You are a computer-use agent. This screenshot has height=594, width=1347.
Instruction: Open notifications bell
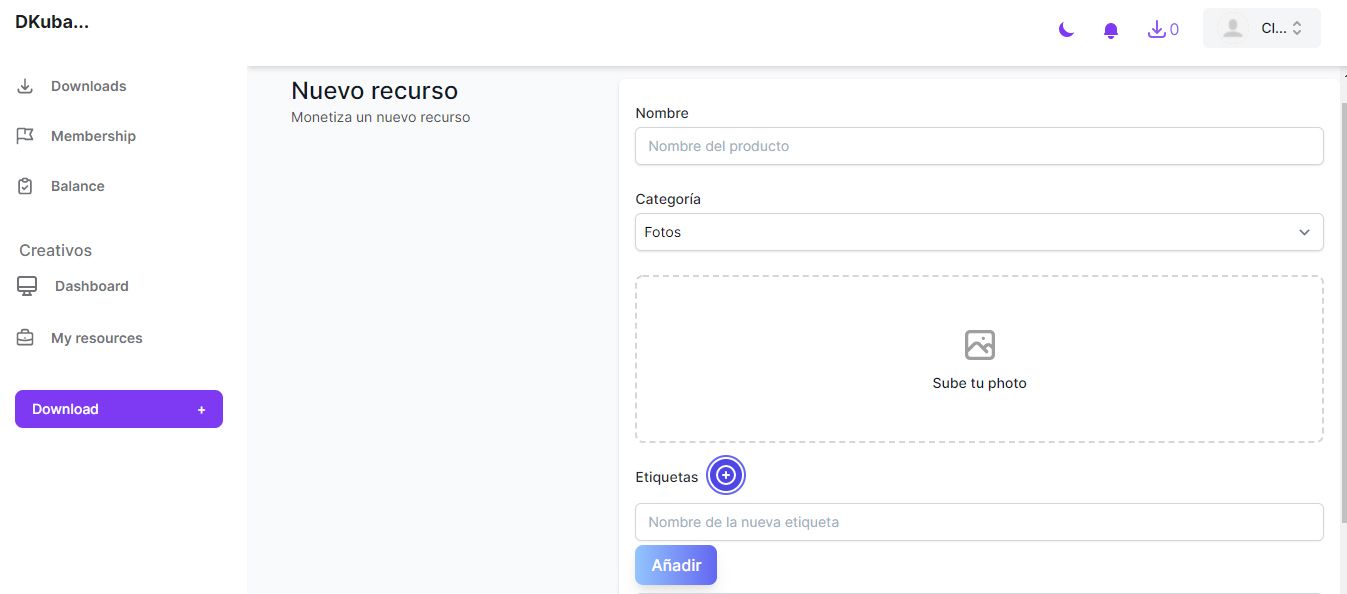coord(1110,30)
